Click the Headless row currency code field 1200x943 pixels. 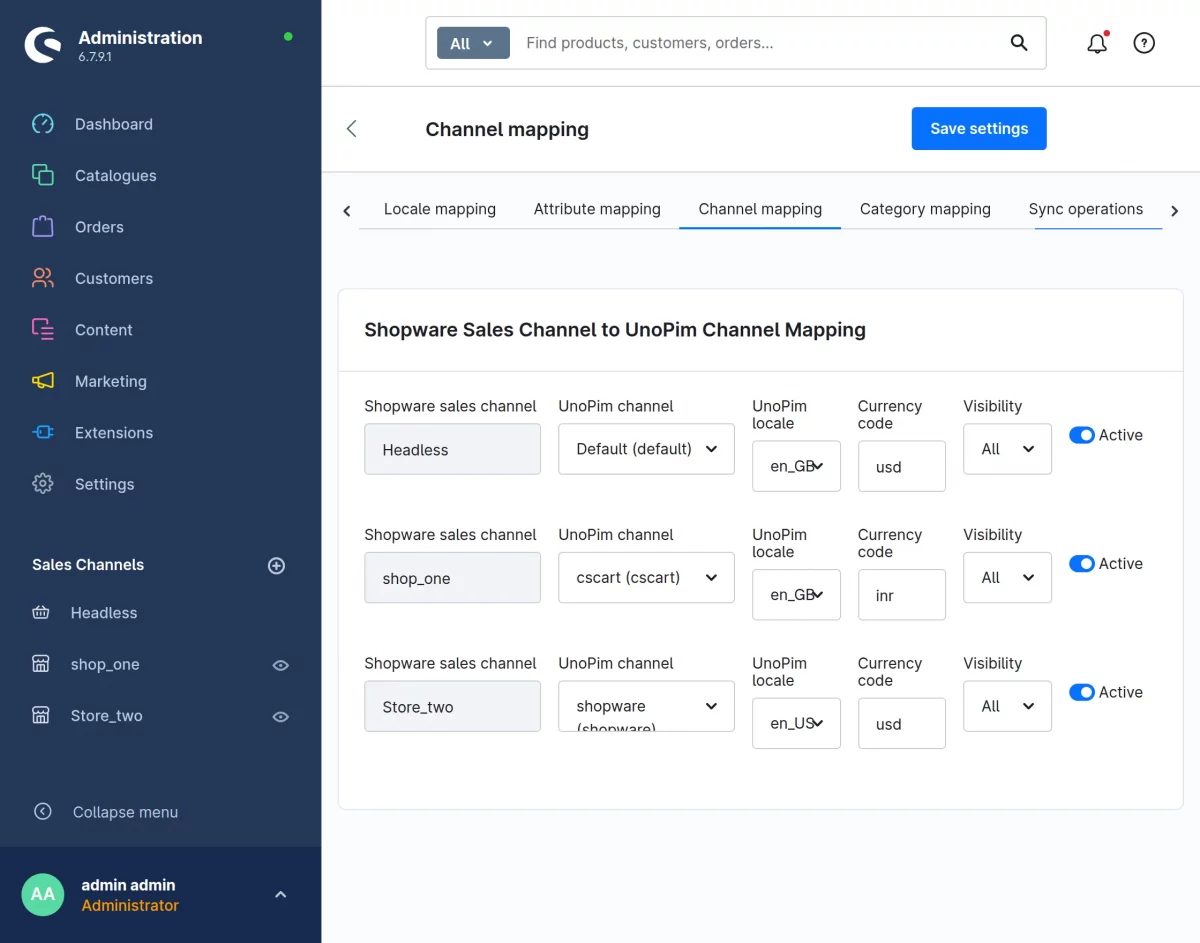(902, 466)
